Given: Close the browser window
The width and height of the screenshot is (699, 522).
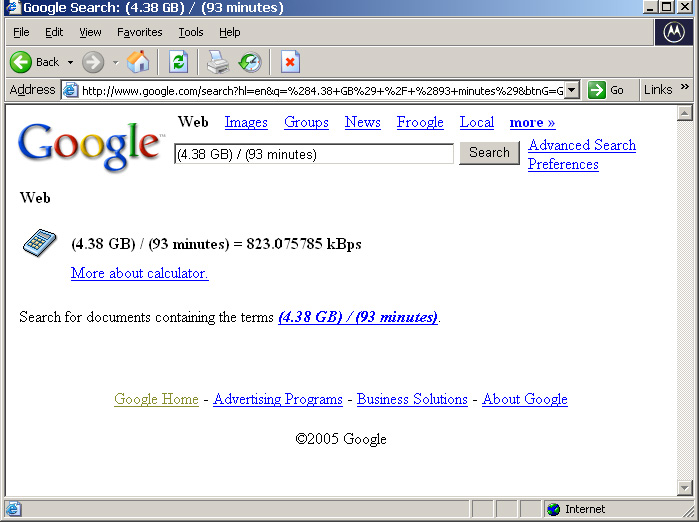Looking at the screenshot, I should coord(684,7).
